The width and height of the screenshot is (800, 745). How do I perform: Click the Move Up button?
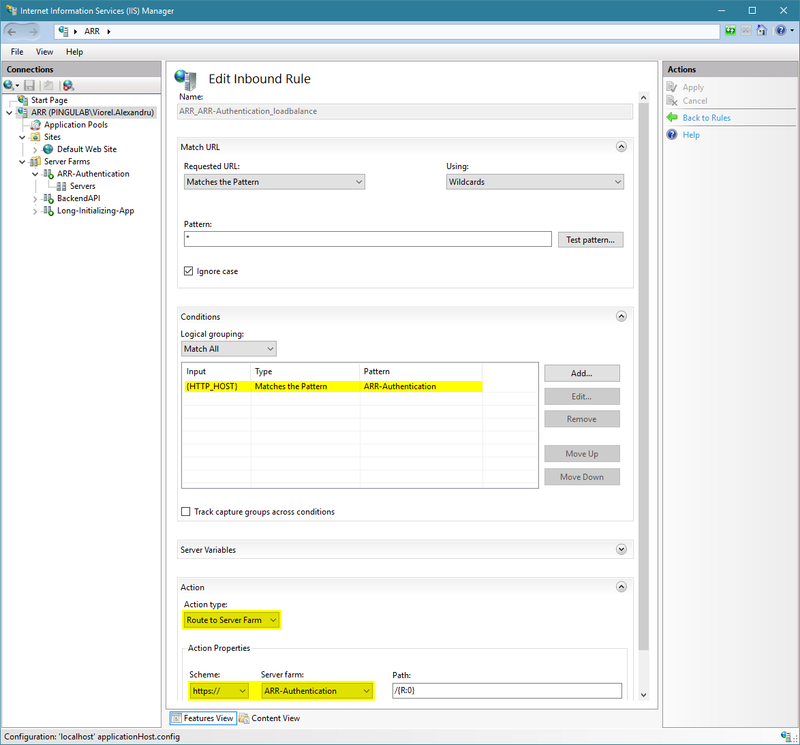click(x=582, y=454)
